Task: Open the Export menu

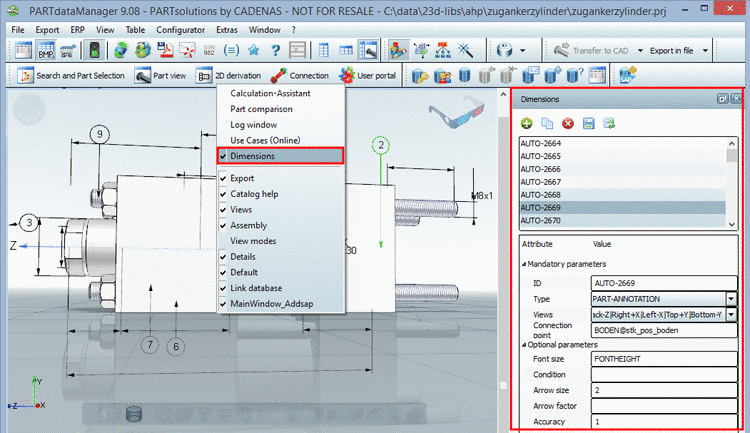Action: click(x=47, y=30)
